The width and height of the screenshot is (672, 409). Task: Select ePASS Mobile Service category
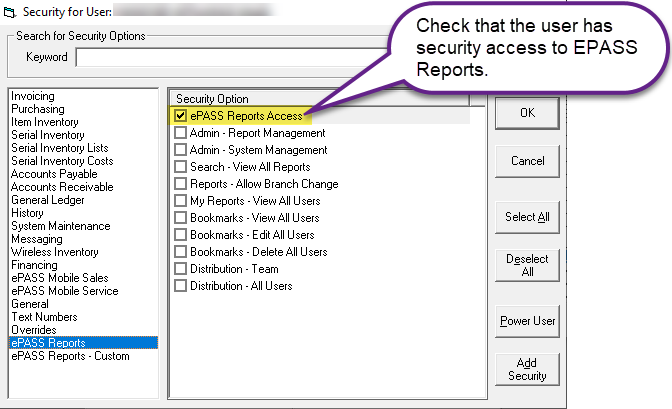click(x=65, y=291)
